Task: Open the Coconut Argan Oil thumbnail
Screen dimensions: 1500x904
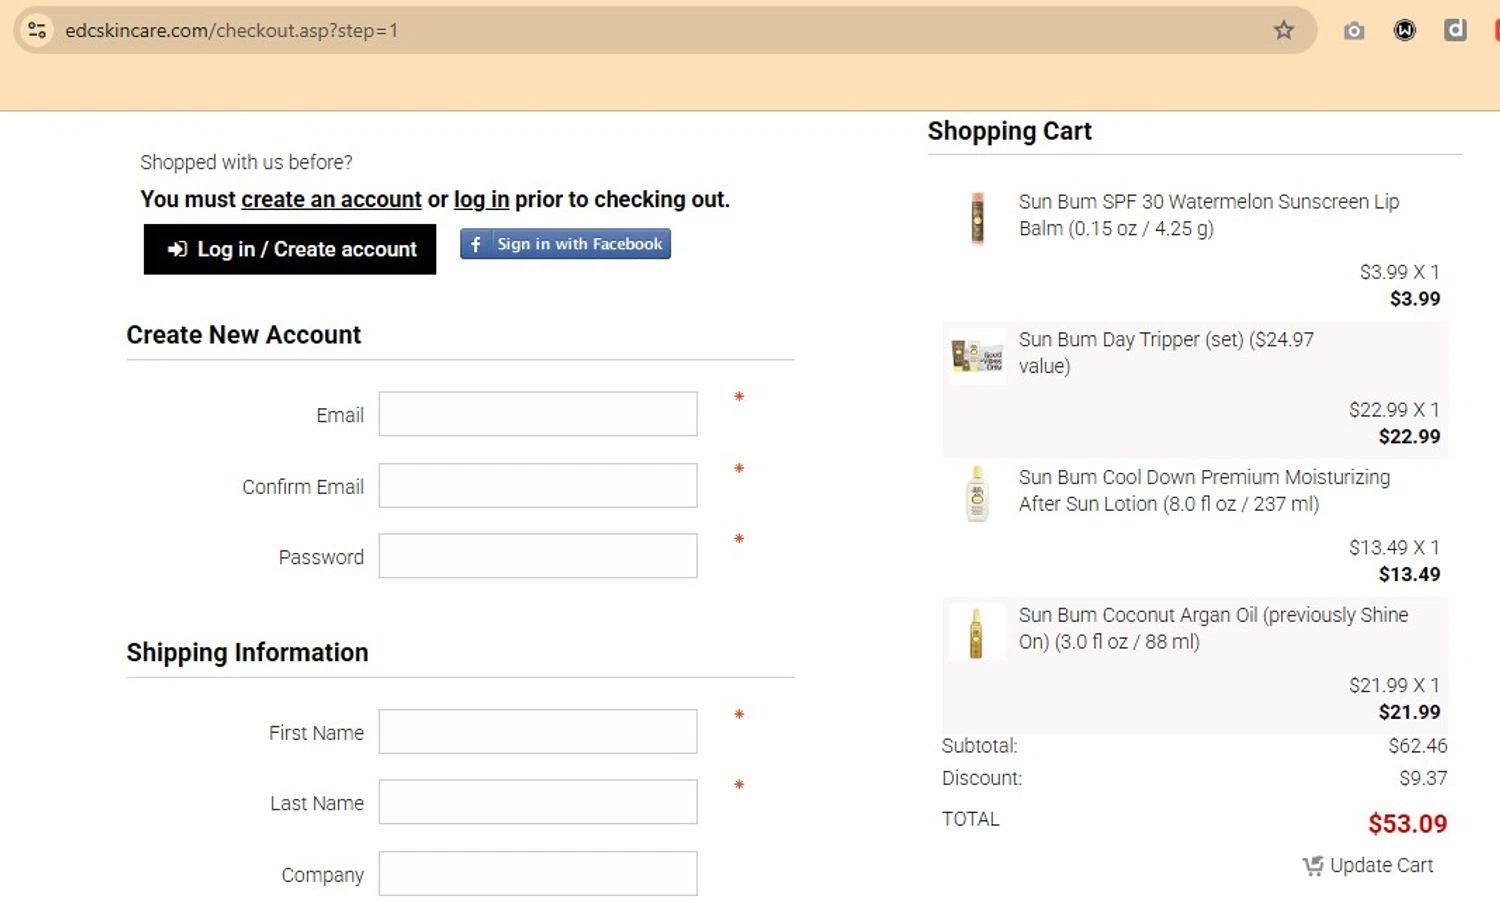Action: coord(976,631)
